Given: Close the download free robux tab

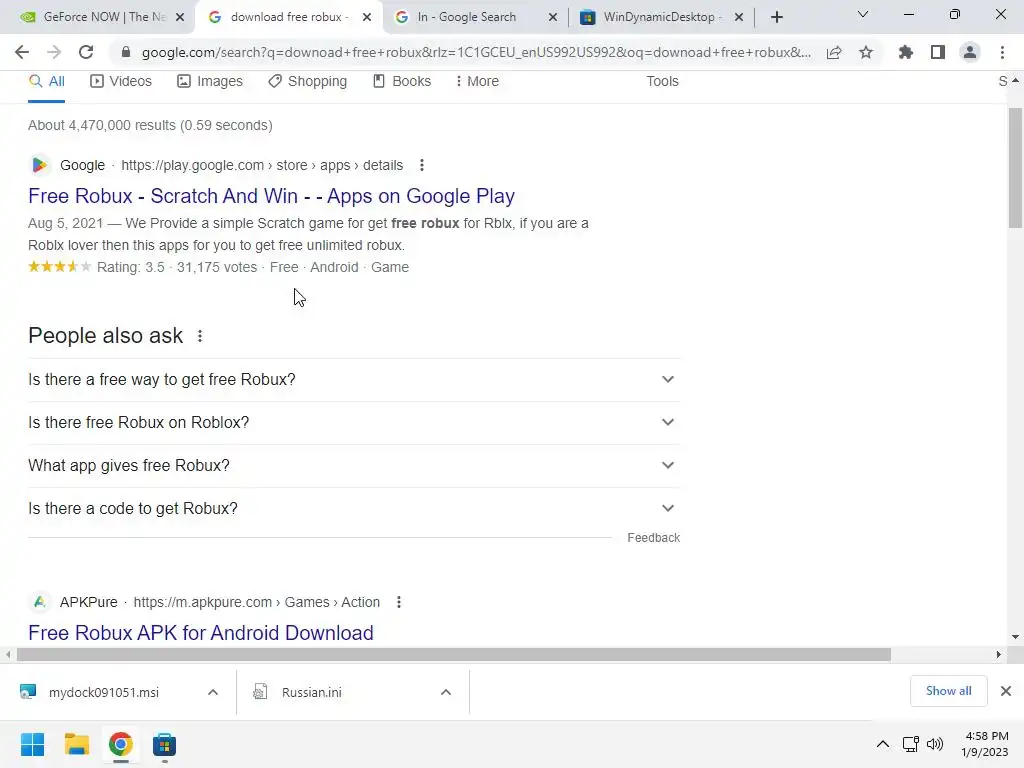Looking at the screenshot, I should coord(367,17).
